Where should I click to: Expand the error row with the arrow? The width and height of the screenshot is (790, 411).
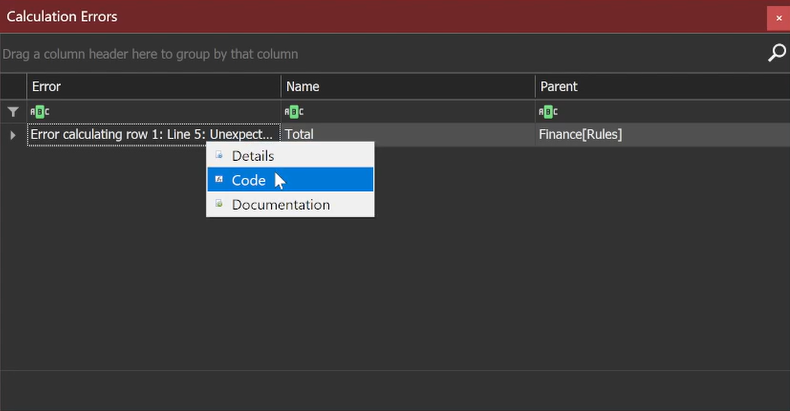coord(13,134)
